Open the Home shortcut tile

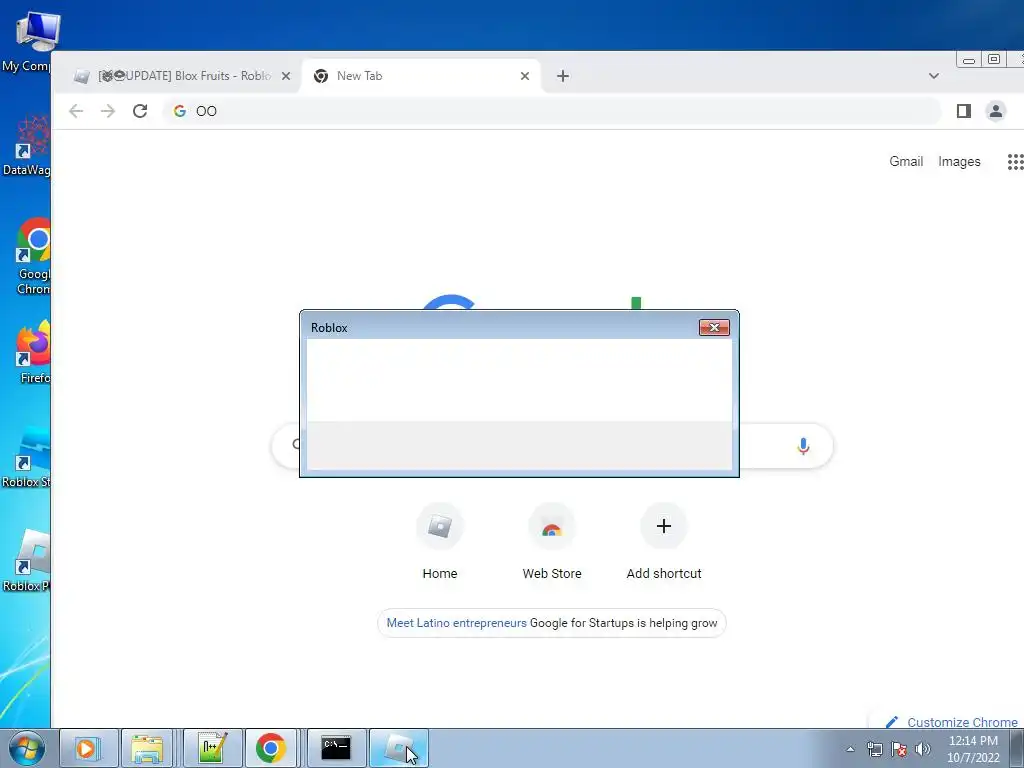point(440,541)
